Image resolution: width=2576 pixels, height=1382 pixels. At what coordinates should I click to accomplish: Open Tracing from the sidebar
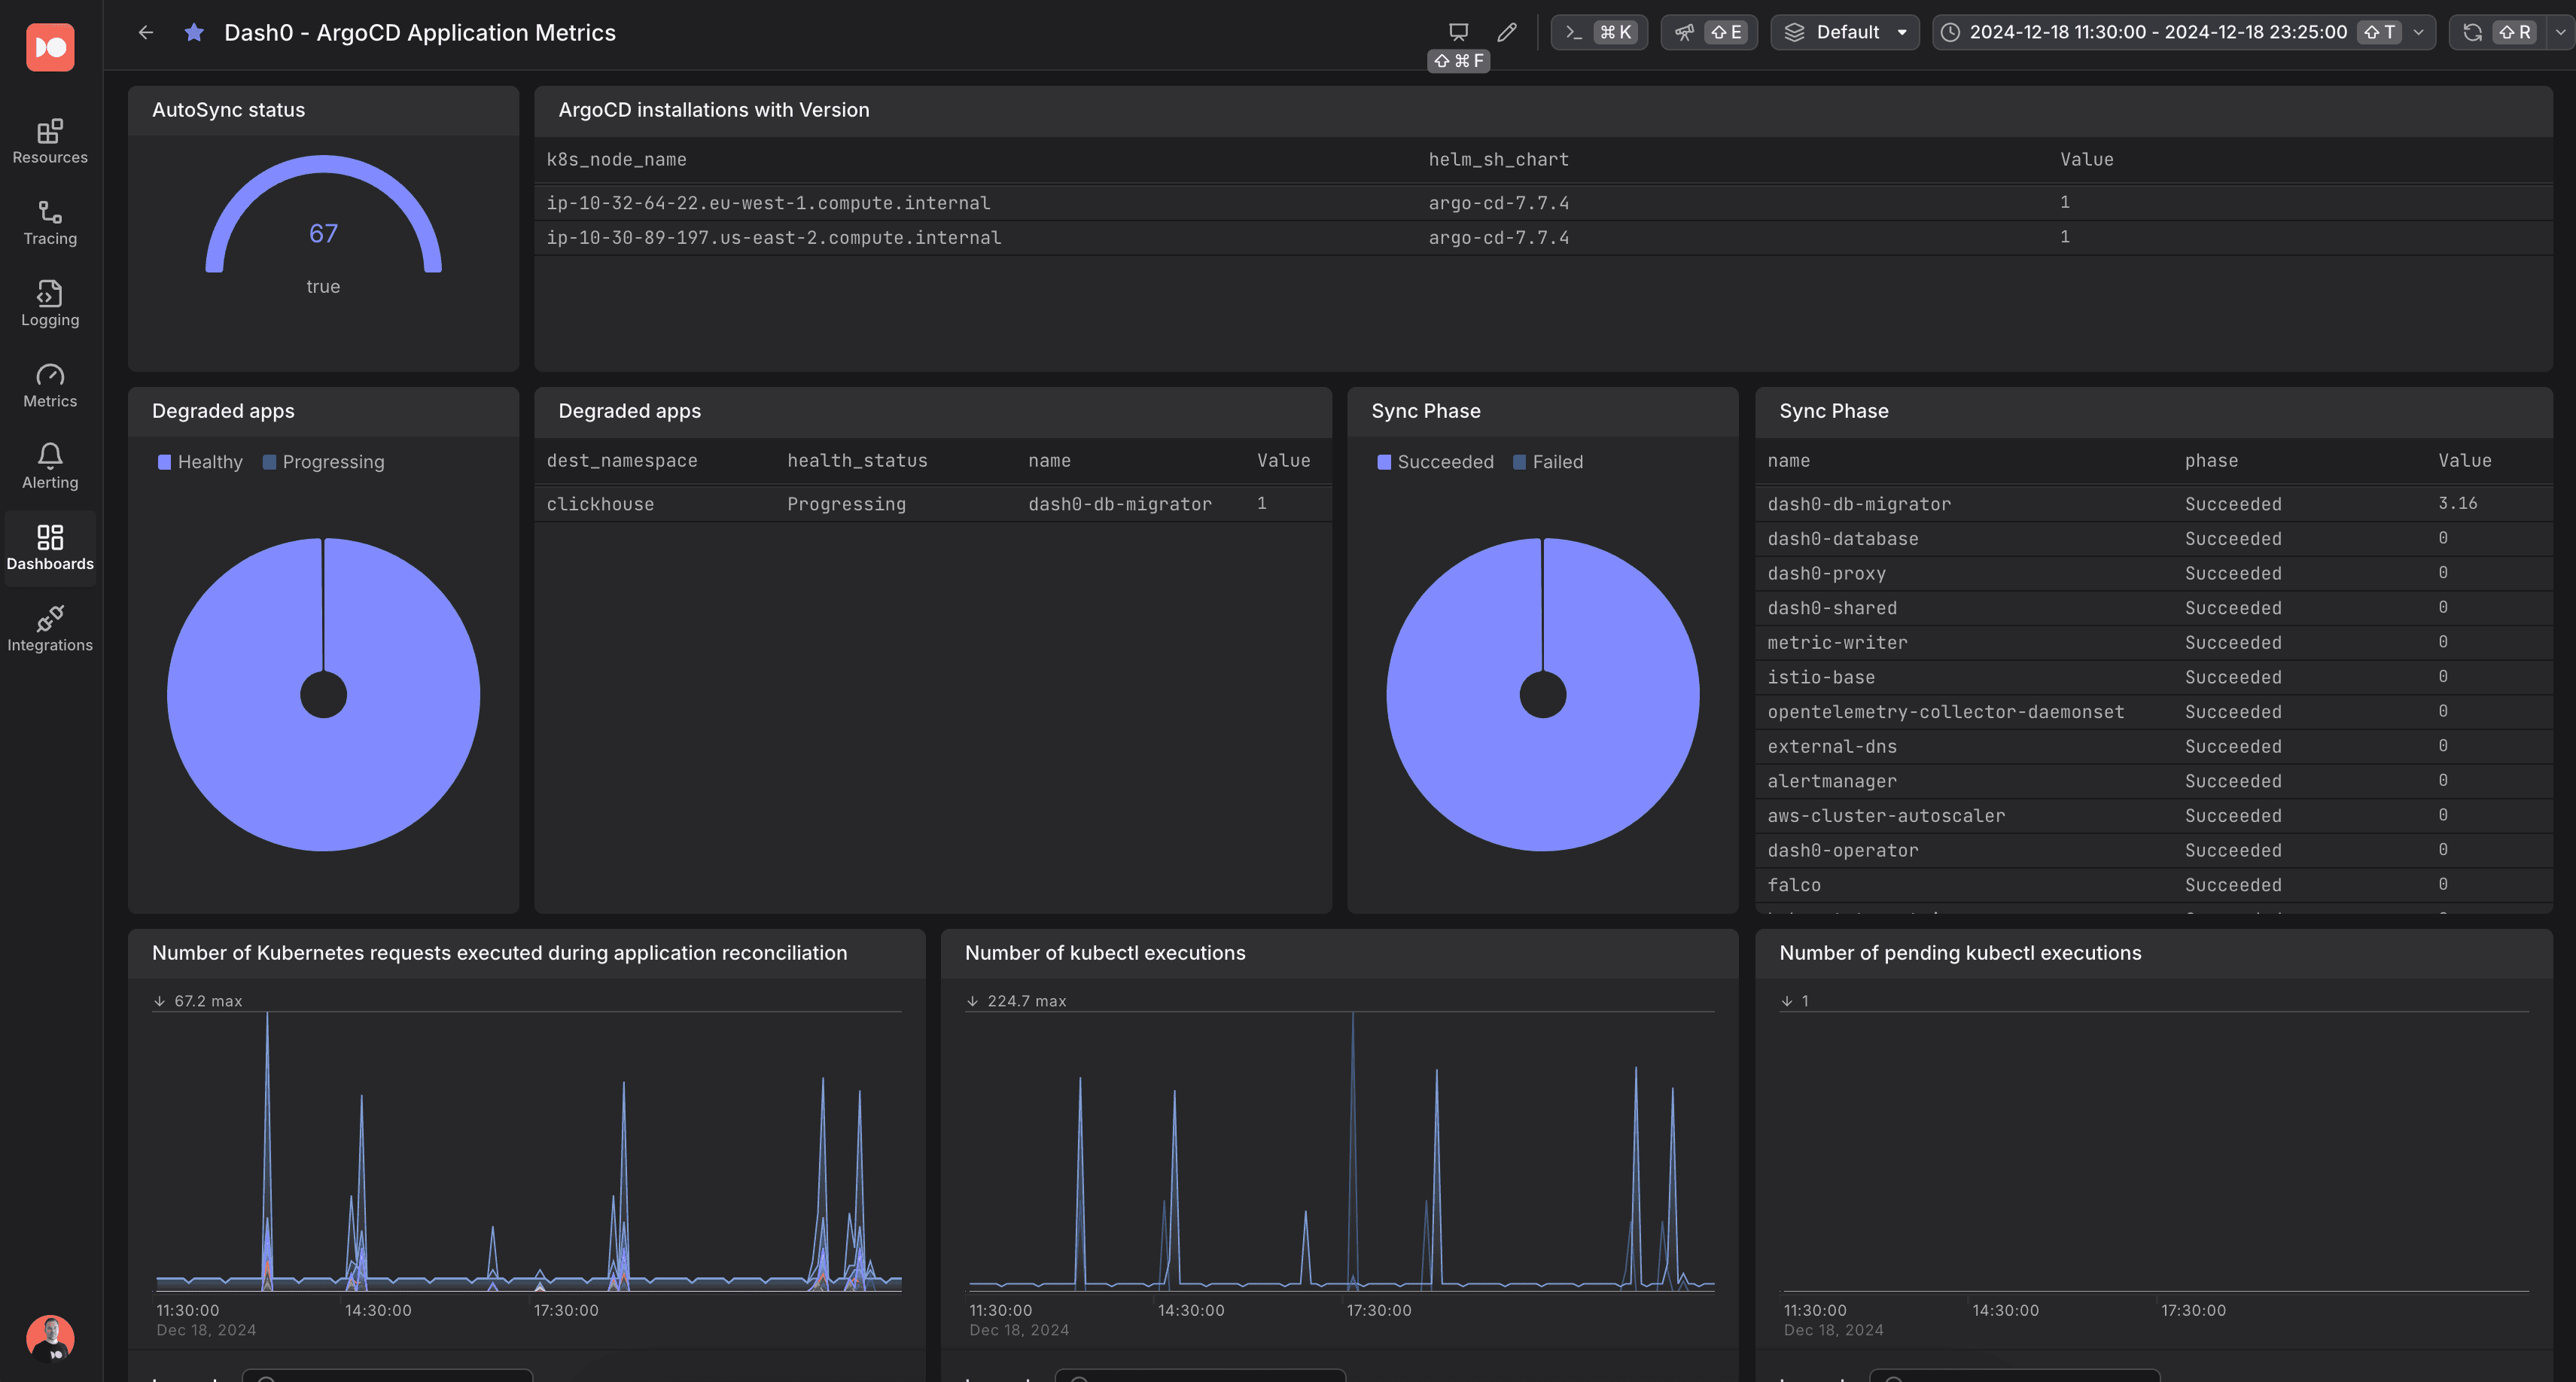point(50,222)
